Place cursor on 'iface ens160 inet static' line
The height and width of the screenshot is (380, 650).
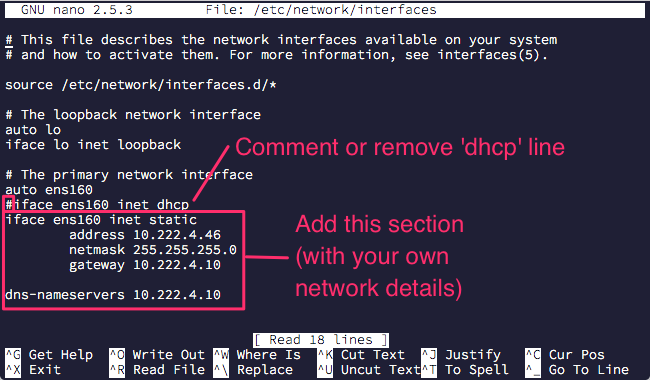click(101, 220)
